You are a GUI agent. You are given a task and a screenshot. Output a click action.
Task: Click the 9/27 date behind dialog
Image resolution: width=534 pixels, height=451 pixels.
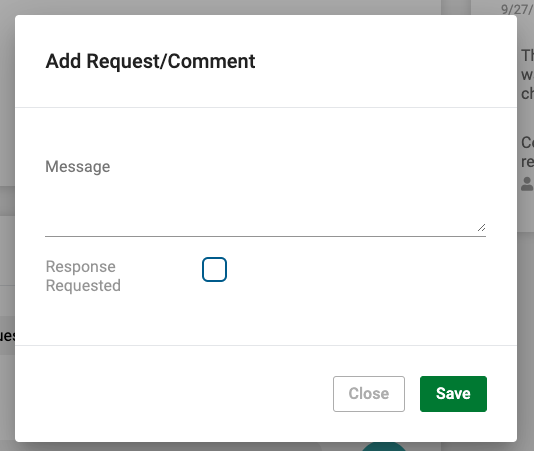click(x=517, y=10)
